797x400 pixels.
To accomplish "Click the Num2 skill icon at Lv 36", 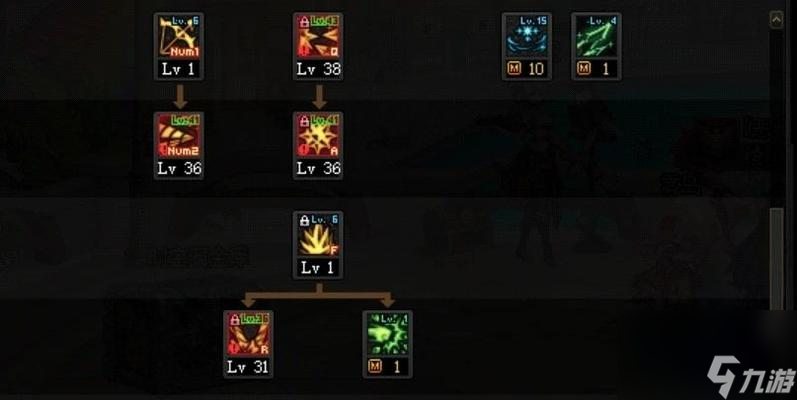I will point(179,136).
